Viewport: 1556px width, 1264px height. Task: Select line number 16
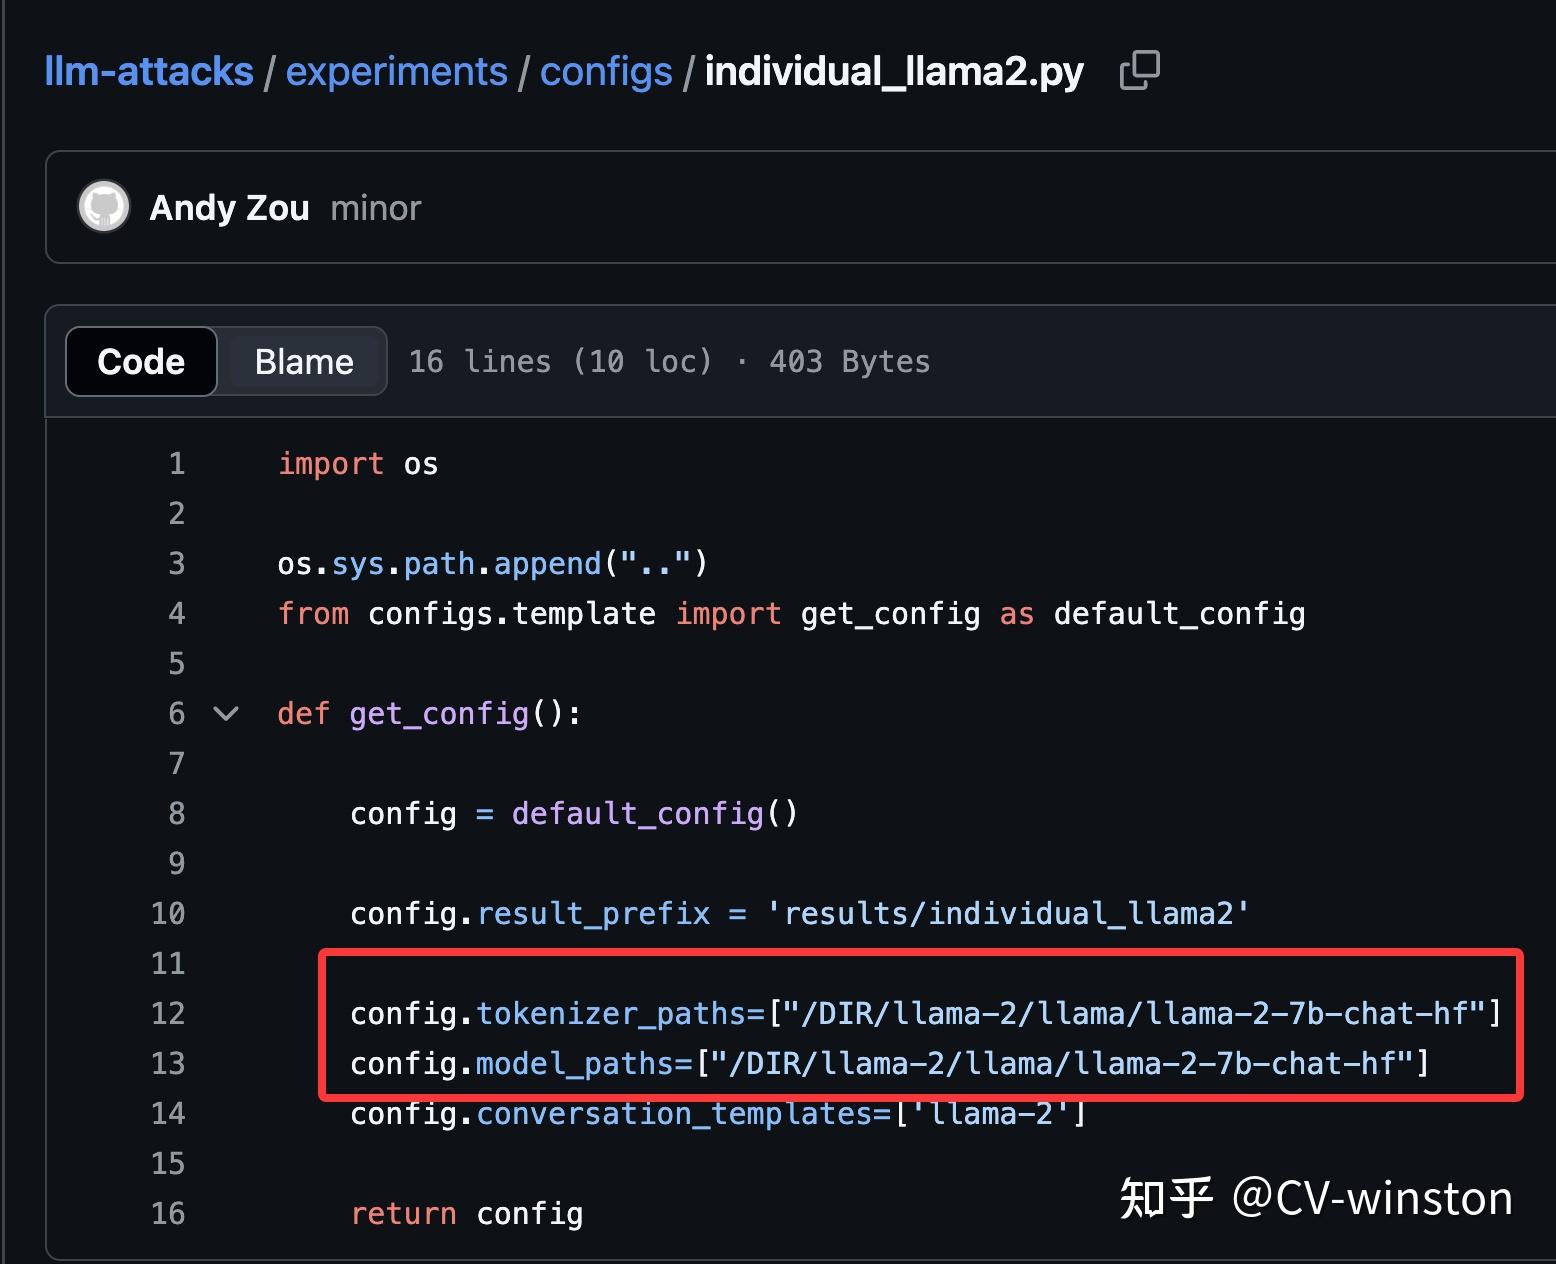click(x=168, y=1214)
